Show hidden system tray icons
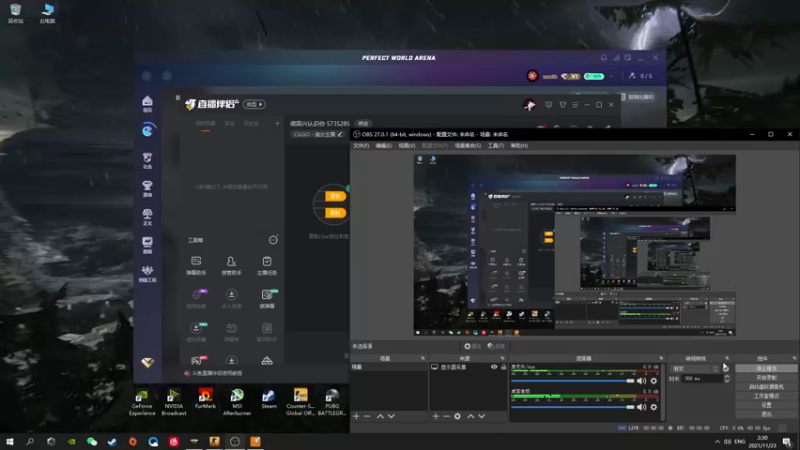 click(x=717, y=441)
